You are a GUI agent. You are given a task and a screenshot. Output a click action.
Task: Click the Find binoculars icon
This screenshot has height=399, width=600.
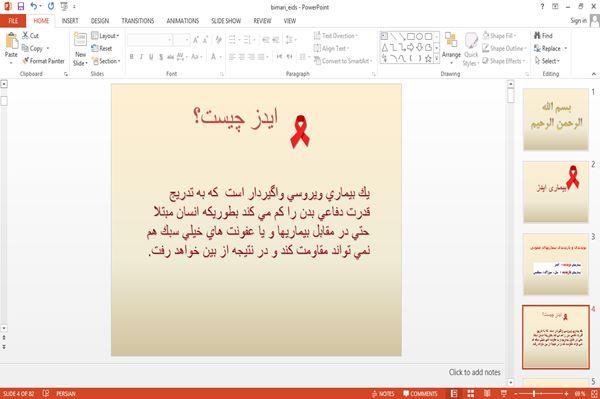point(538,36)
